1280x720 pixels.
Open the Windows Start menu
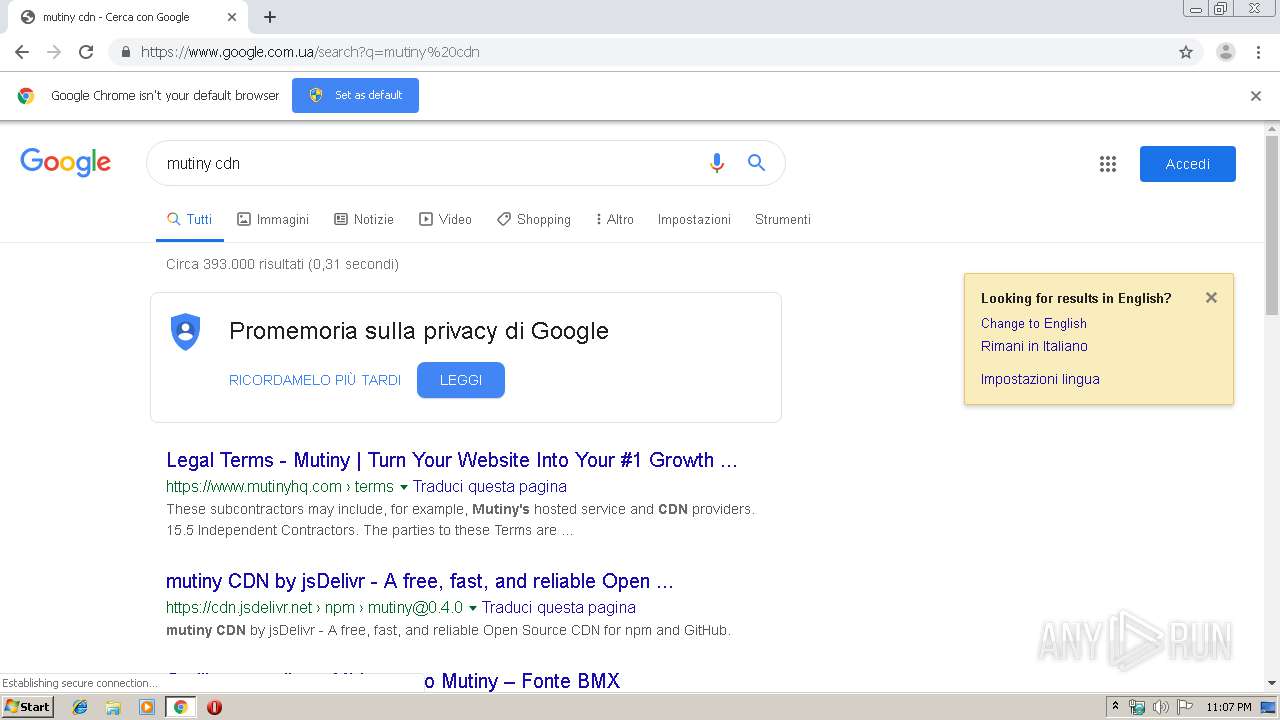(27, 706)
